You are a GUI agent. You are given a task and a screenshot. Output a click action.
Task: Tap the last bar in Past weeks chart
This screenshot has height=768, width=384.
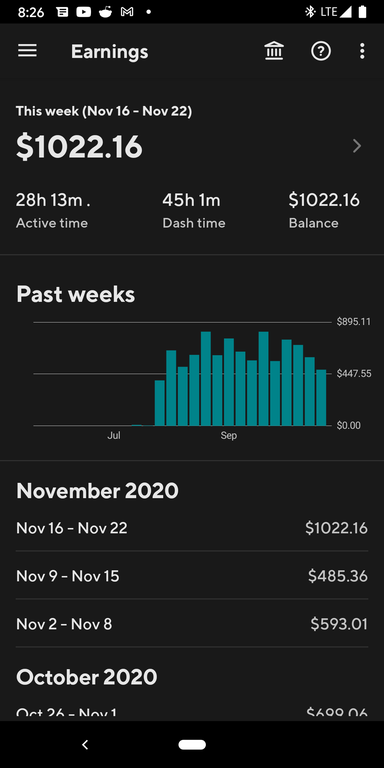click(321, 398)
